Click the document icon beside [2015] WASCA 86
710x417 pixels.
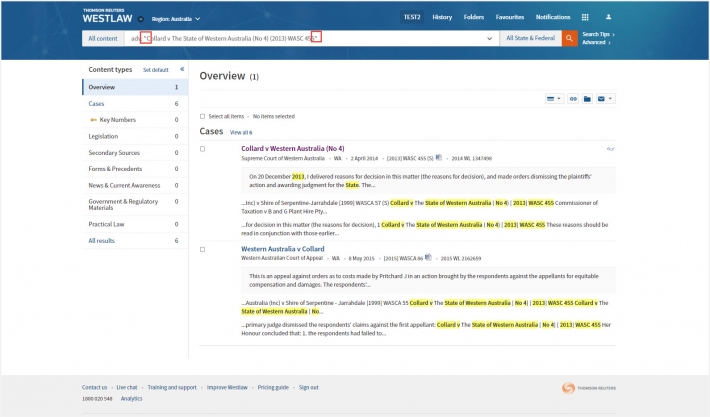428,257
